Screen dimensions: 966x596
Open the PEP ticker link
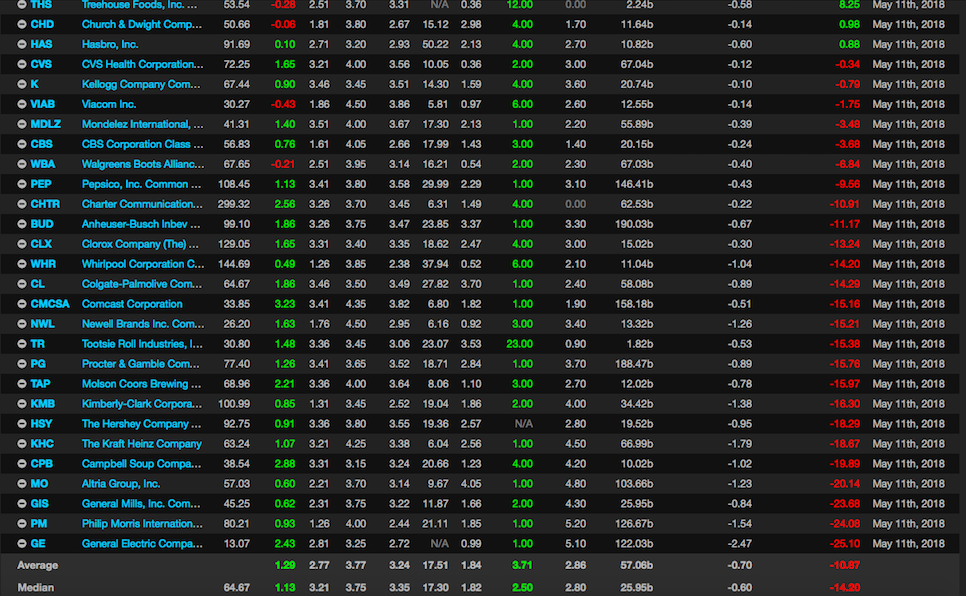point(41,184)
